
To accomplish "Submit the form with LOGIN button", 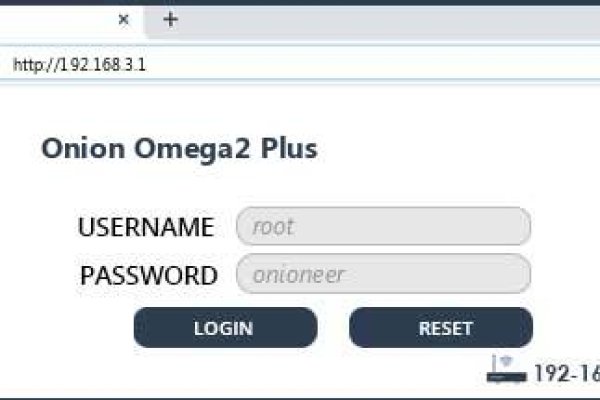I will [x=225, y=328].
